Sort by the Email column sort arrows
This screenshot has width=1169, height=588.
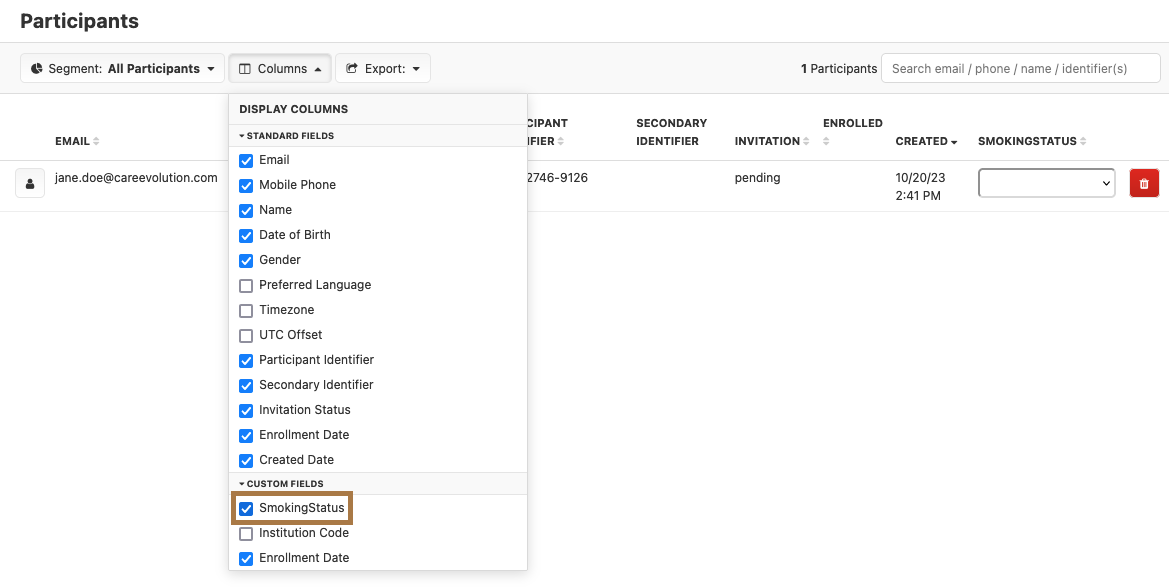[97, 142]
